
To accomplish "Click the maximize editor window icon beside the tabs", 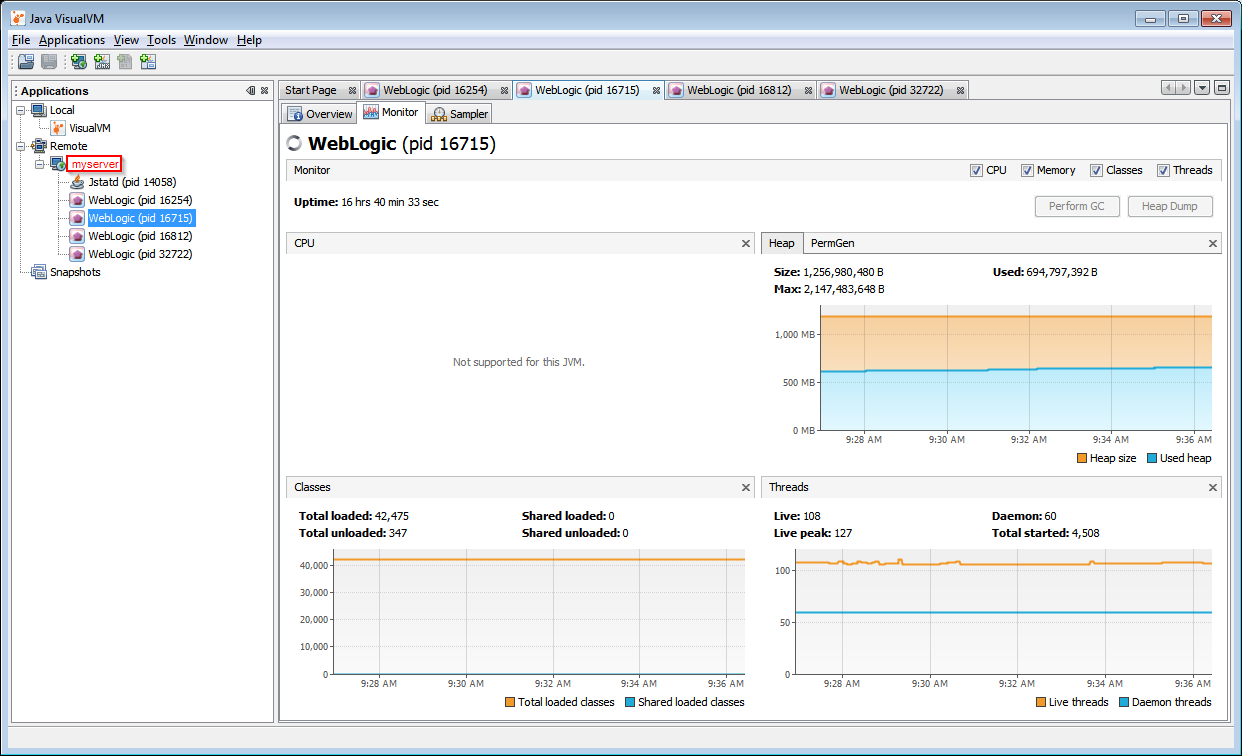I will [1222, 88].
